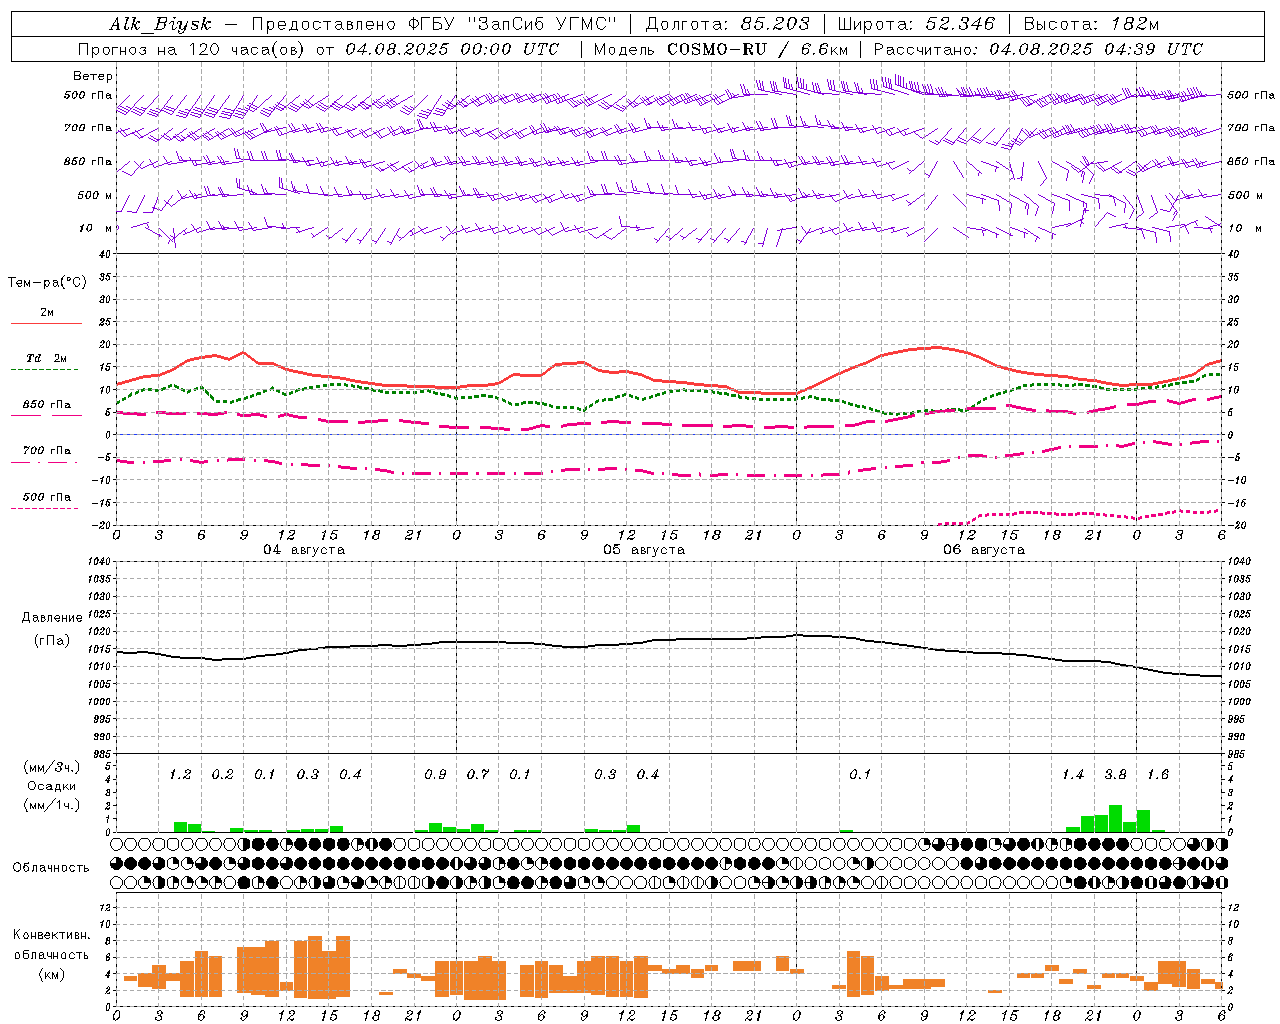Click the Конвективн. convective cloud label

coord(52,935)
